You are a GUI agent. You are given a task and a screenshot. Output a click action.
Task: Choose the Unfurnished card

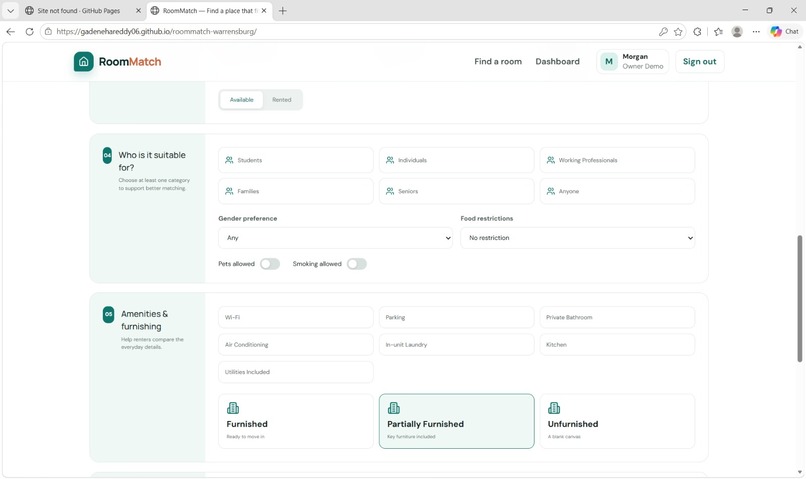[x=617, y=421]
